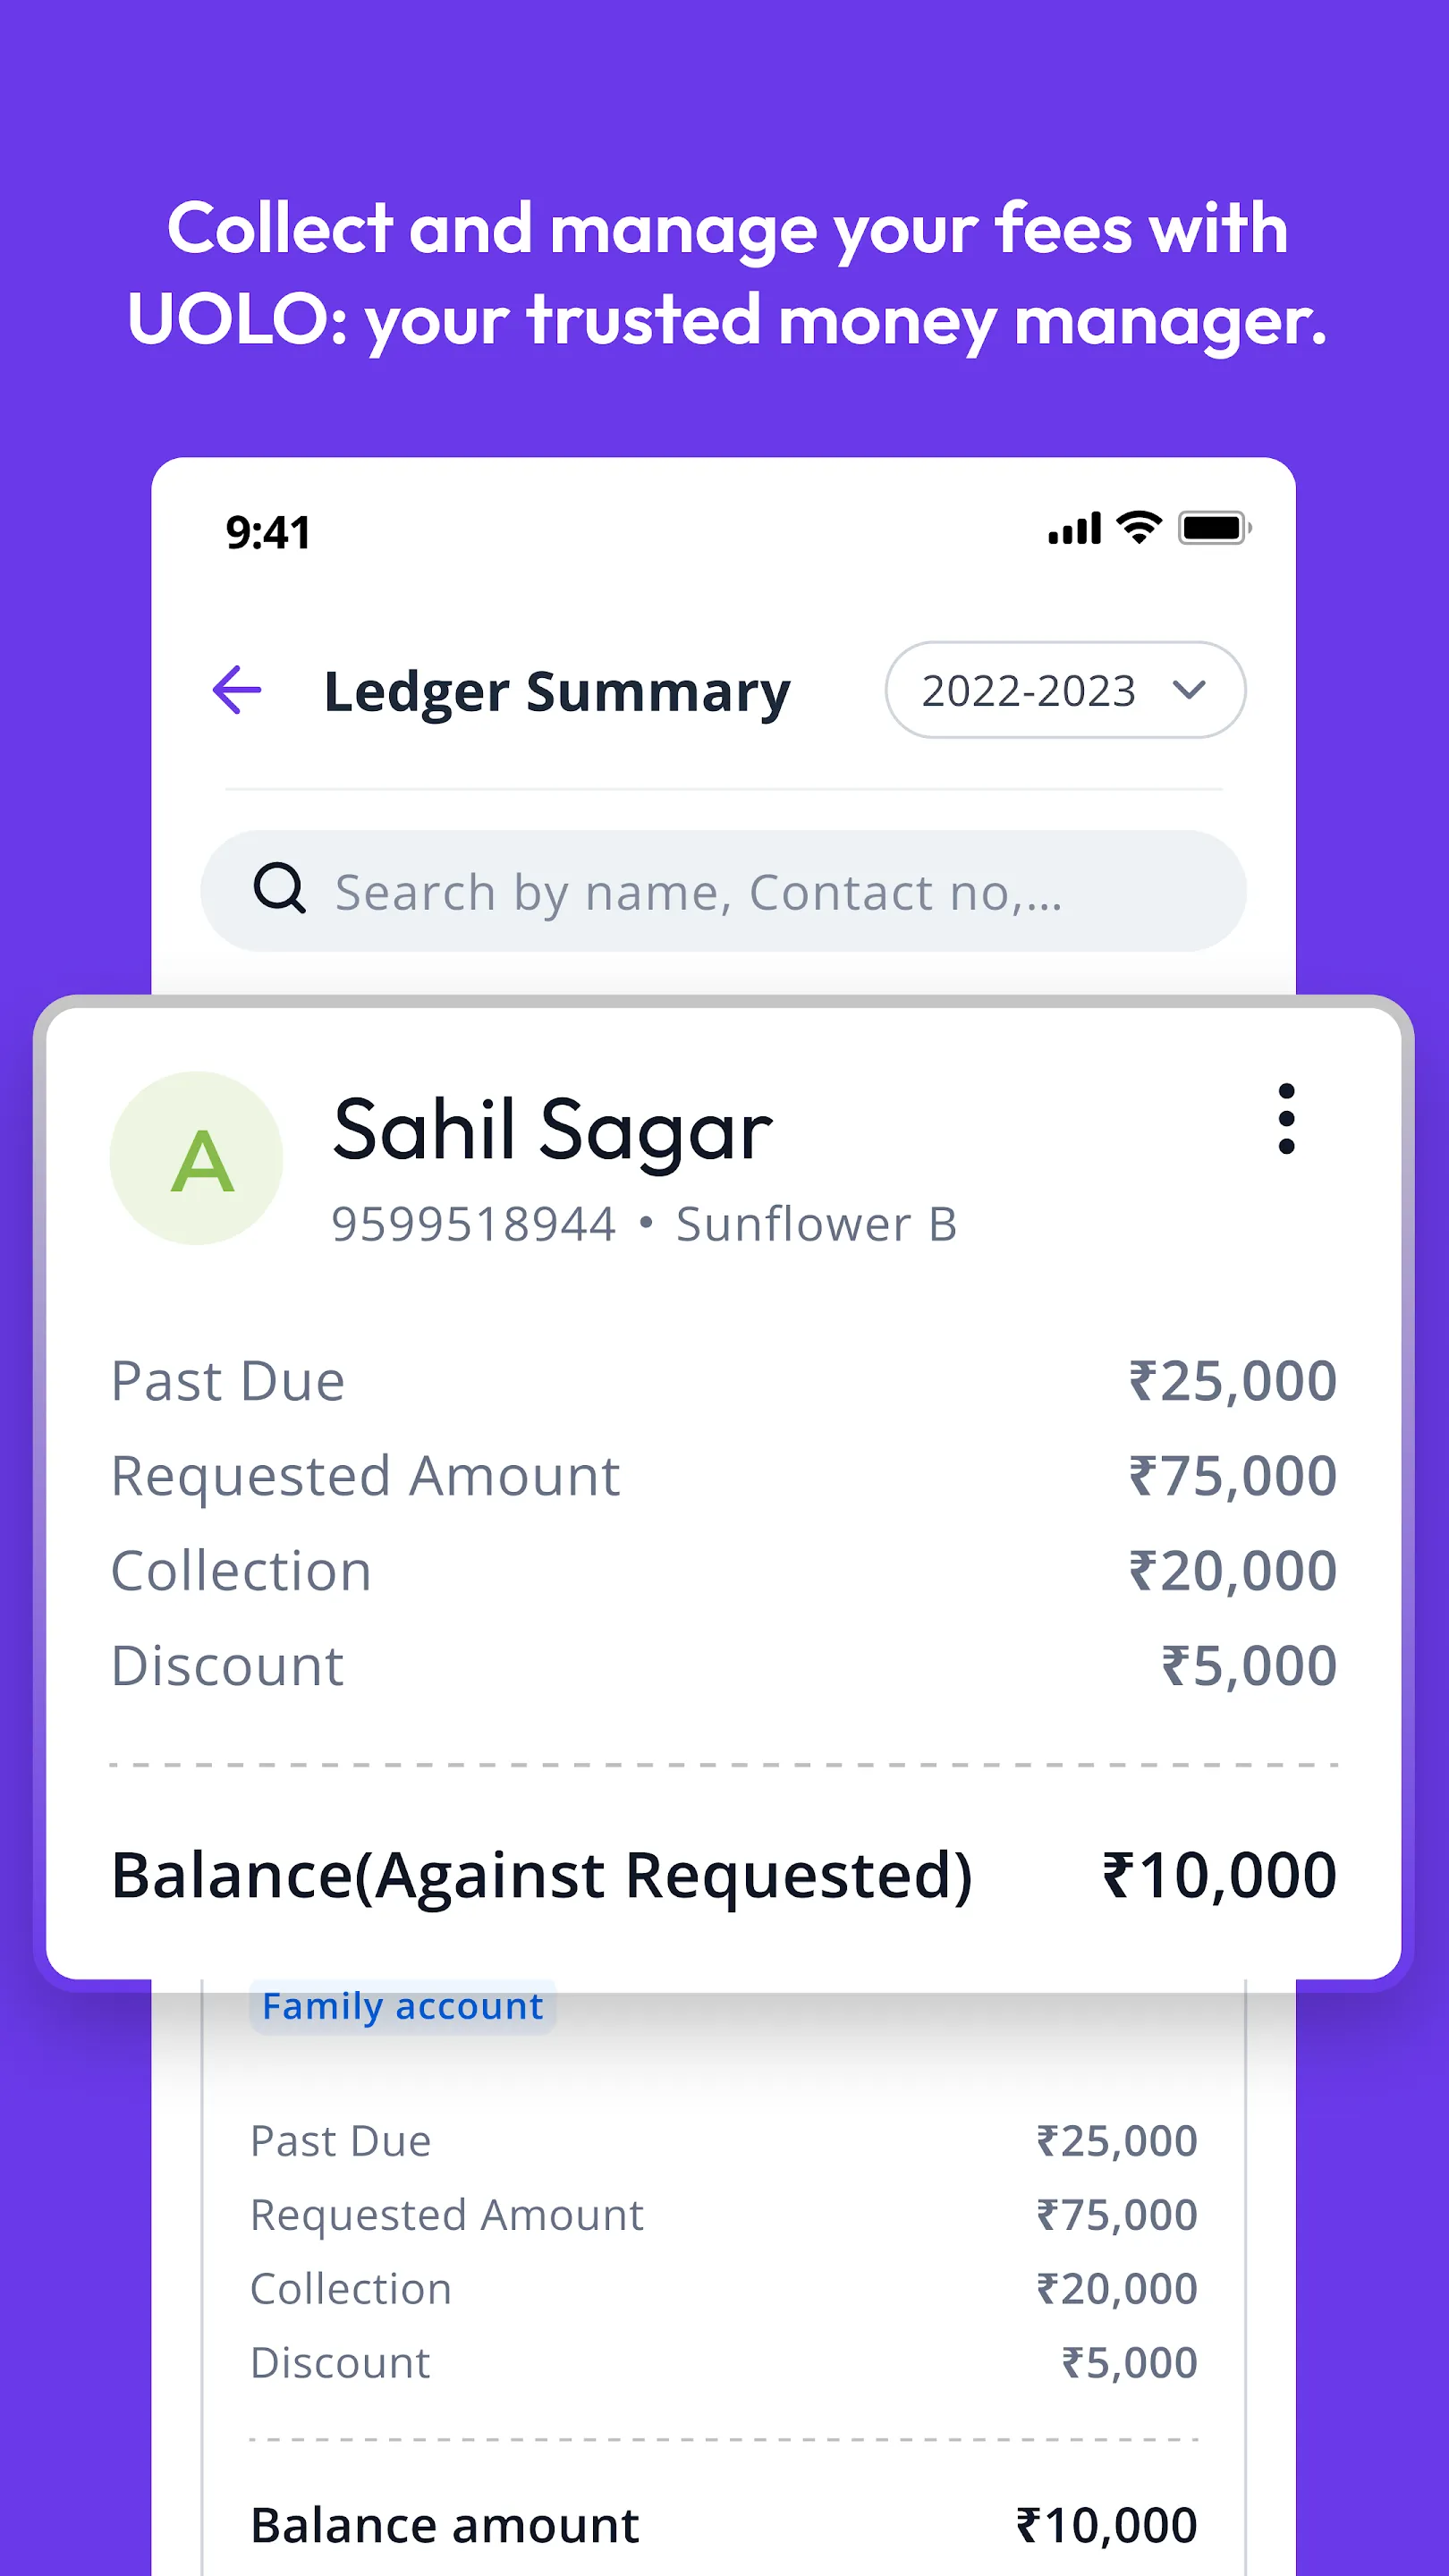Tap the ₹10,000 Balance amount row below
This screenshot has height=2576, width=1449.
722,2525
